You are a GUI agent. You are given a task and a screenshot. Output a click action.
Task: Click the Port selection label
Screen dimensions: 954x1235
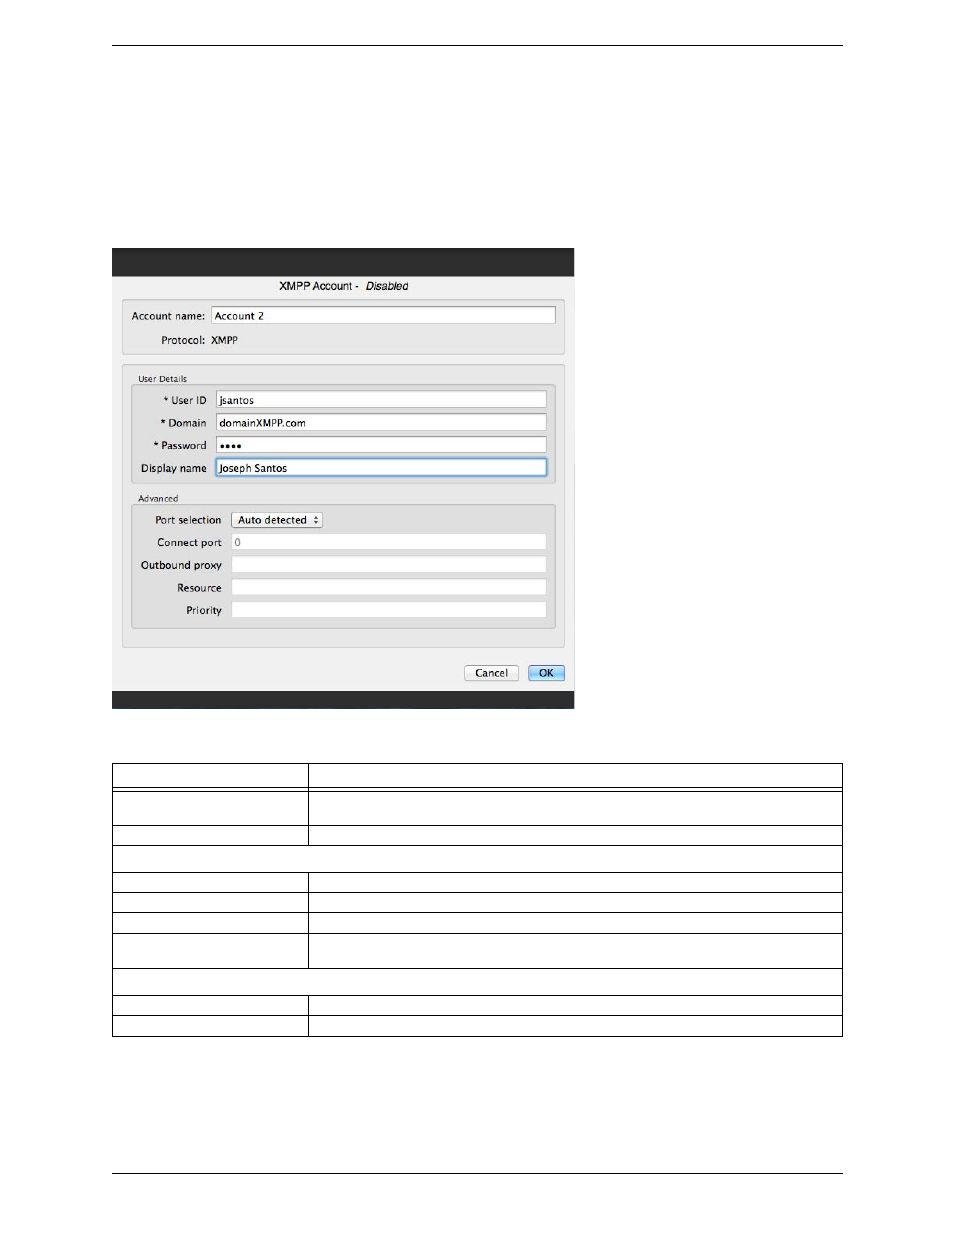[188, 520]
